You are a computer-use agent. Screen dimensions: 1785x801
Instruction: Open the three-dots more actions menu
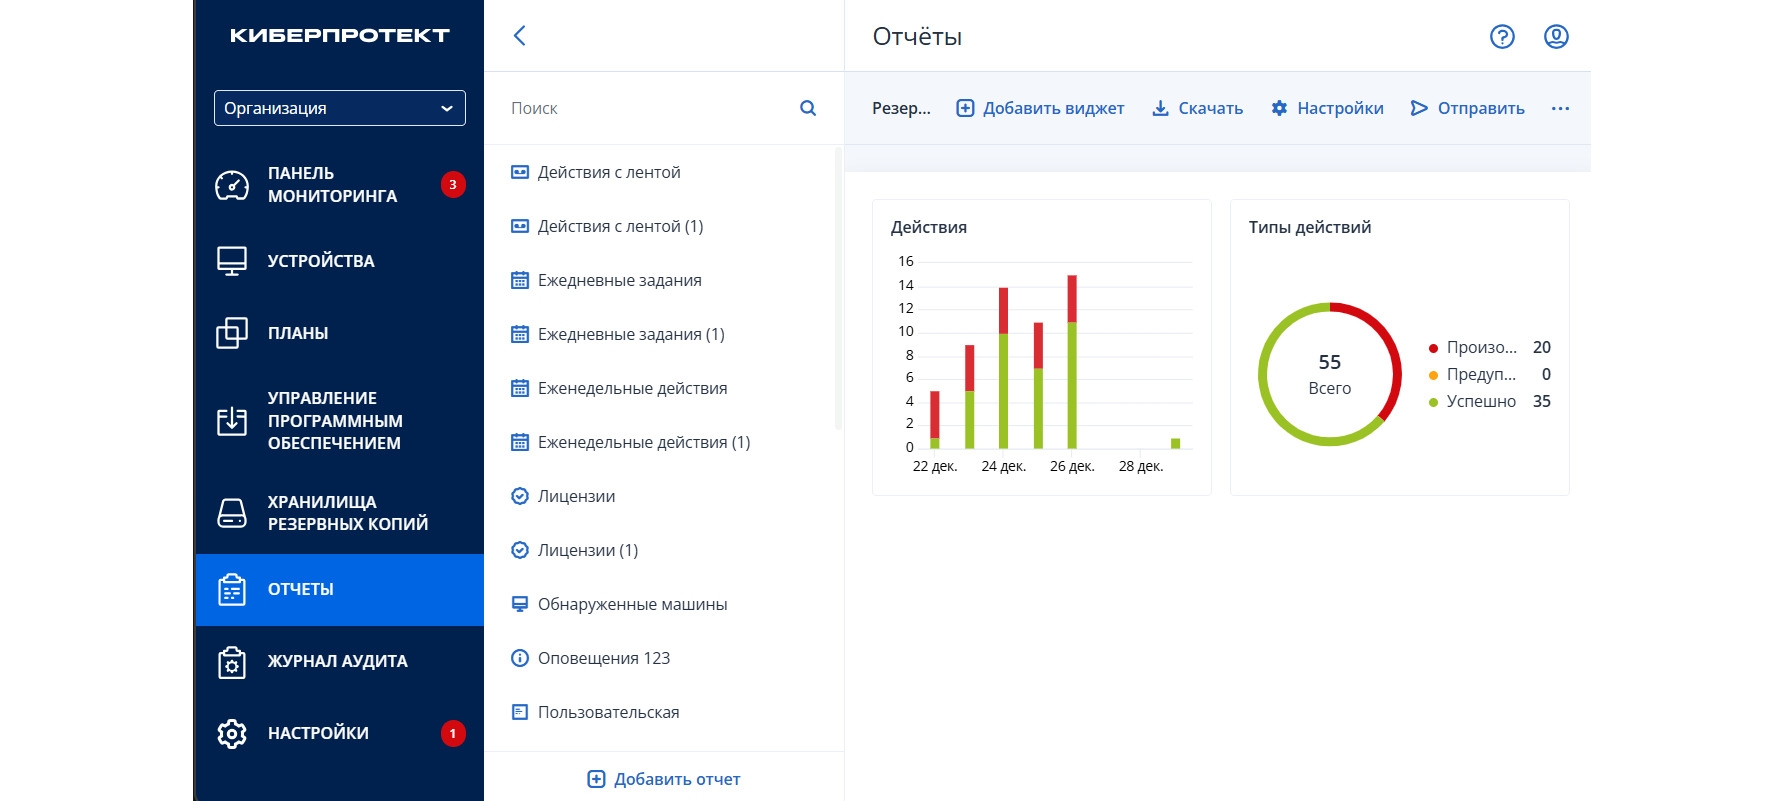pyautogui.click(x=1560, y=108)
